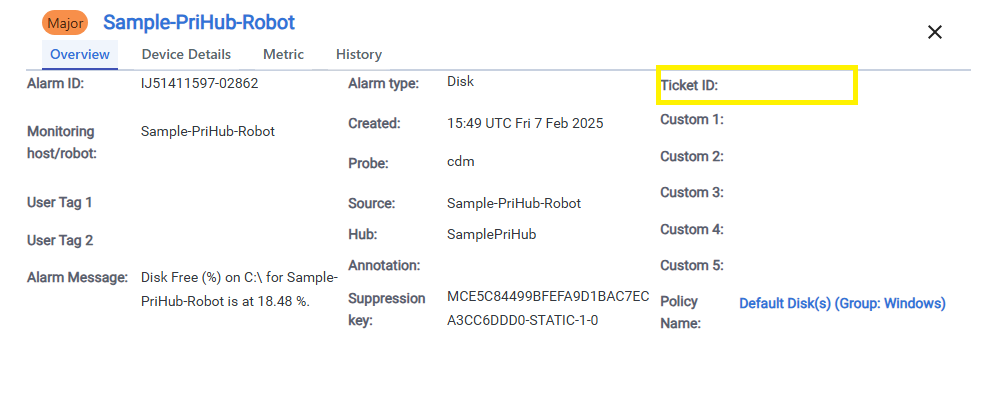Click the Source value Sample-PriHub-Robot

pyautogui.click(x=514, y=203)
